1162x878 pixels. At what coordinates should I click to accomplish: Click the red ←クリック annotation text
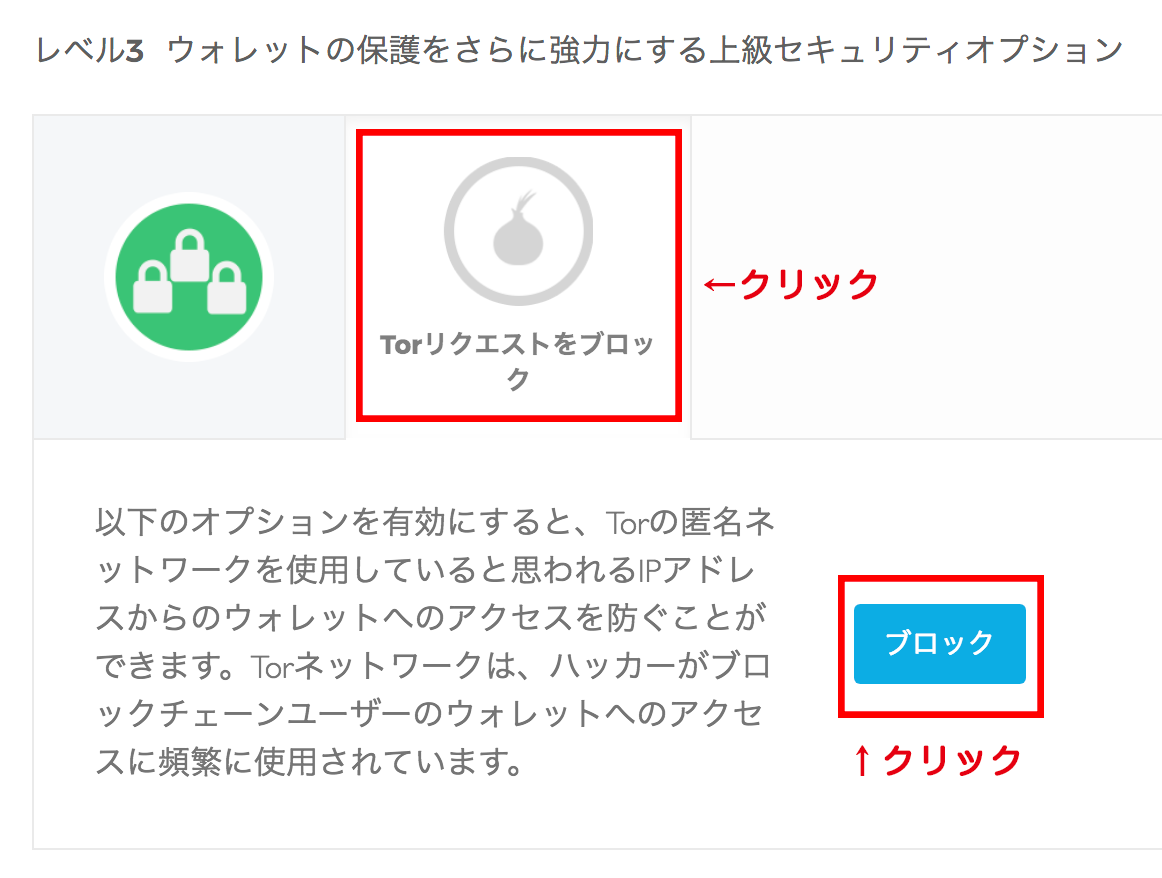click(791, 285)
